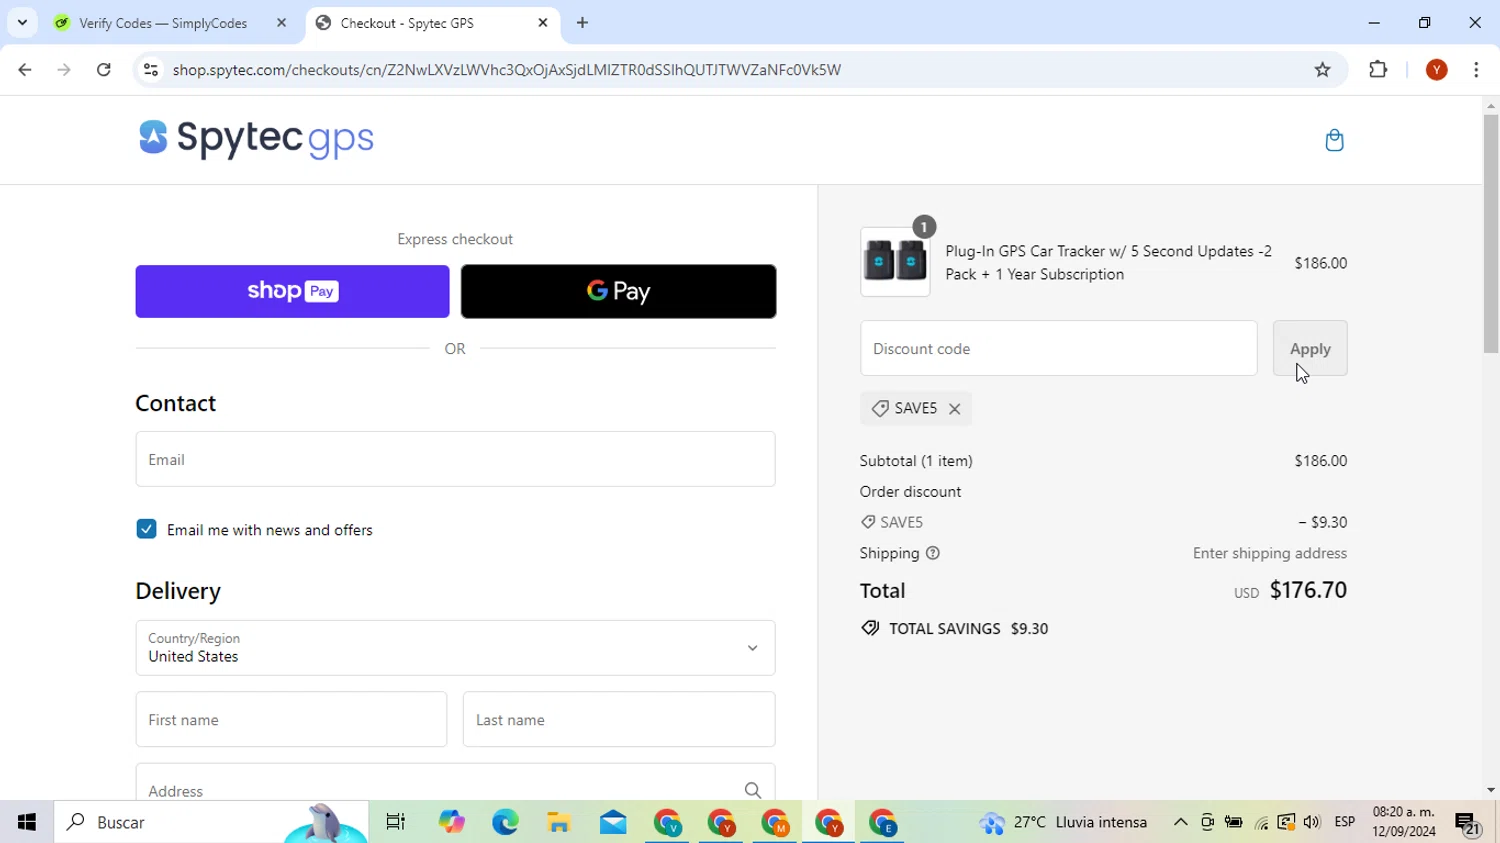The height and width of the screenshot is (843, 1500).
Task: Go back to the previous page
Action: point(25,70)
